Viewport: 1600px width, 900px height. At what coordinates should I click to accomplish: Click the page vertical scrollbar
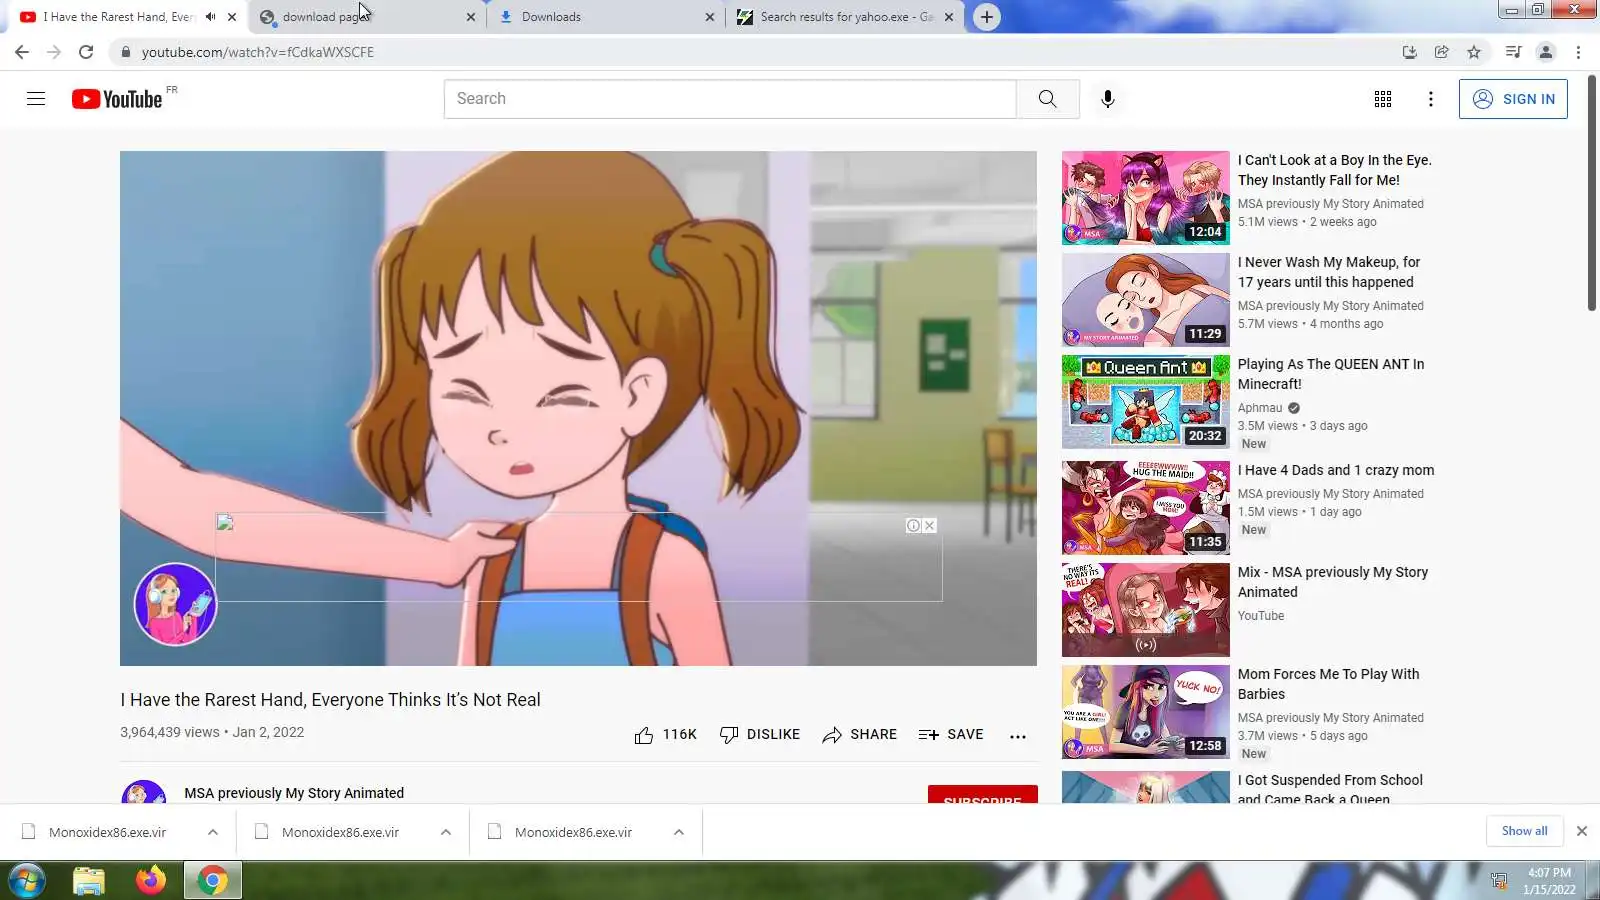tap(1592, 192)
